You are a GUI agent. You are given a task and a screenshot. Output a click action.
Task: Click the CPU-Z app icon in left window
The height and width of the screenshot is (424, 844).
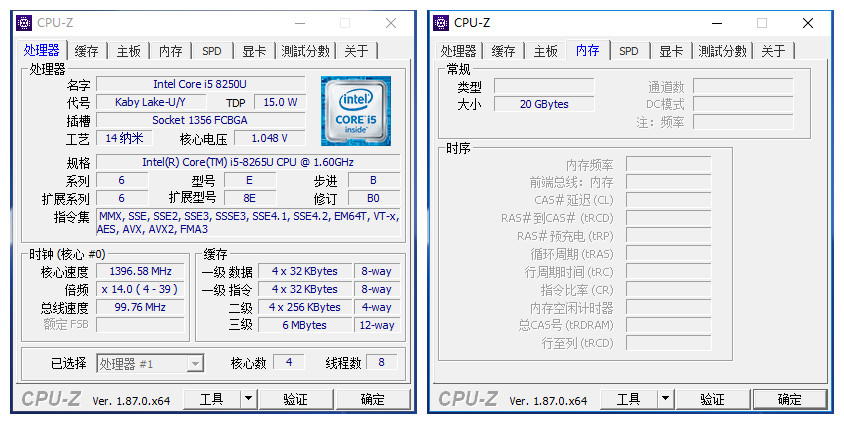[x=24, y=23]
